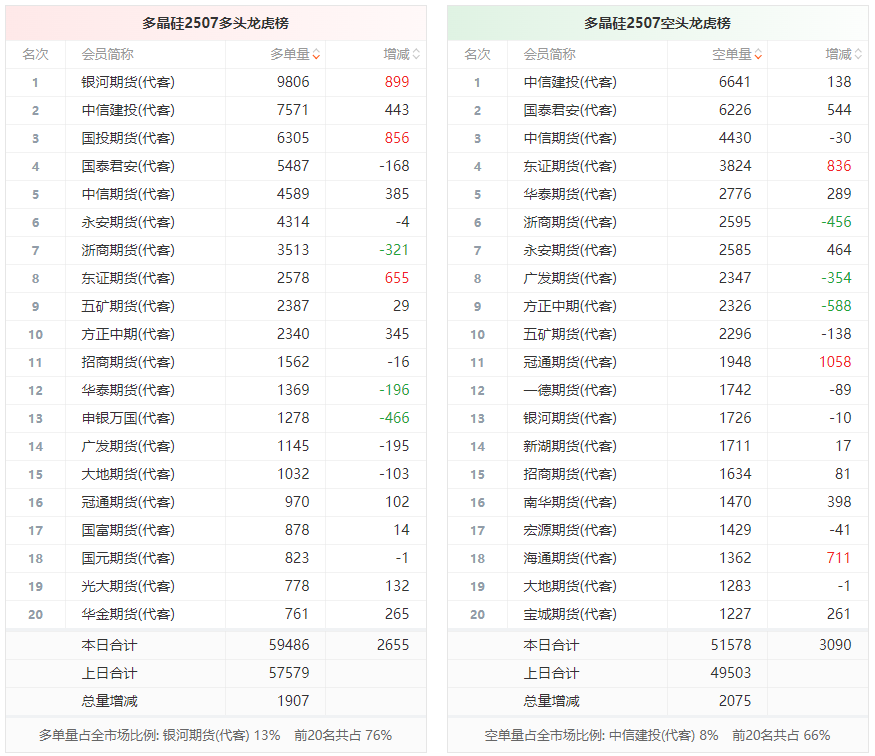Image resolution: width=875 pixels, height=756 pixels.
Task: Click the long position value 9806
Action: coord(293,82)
